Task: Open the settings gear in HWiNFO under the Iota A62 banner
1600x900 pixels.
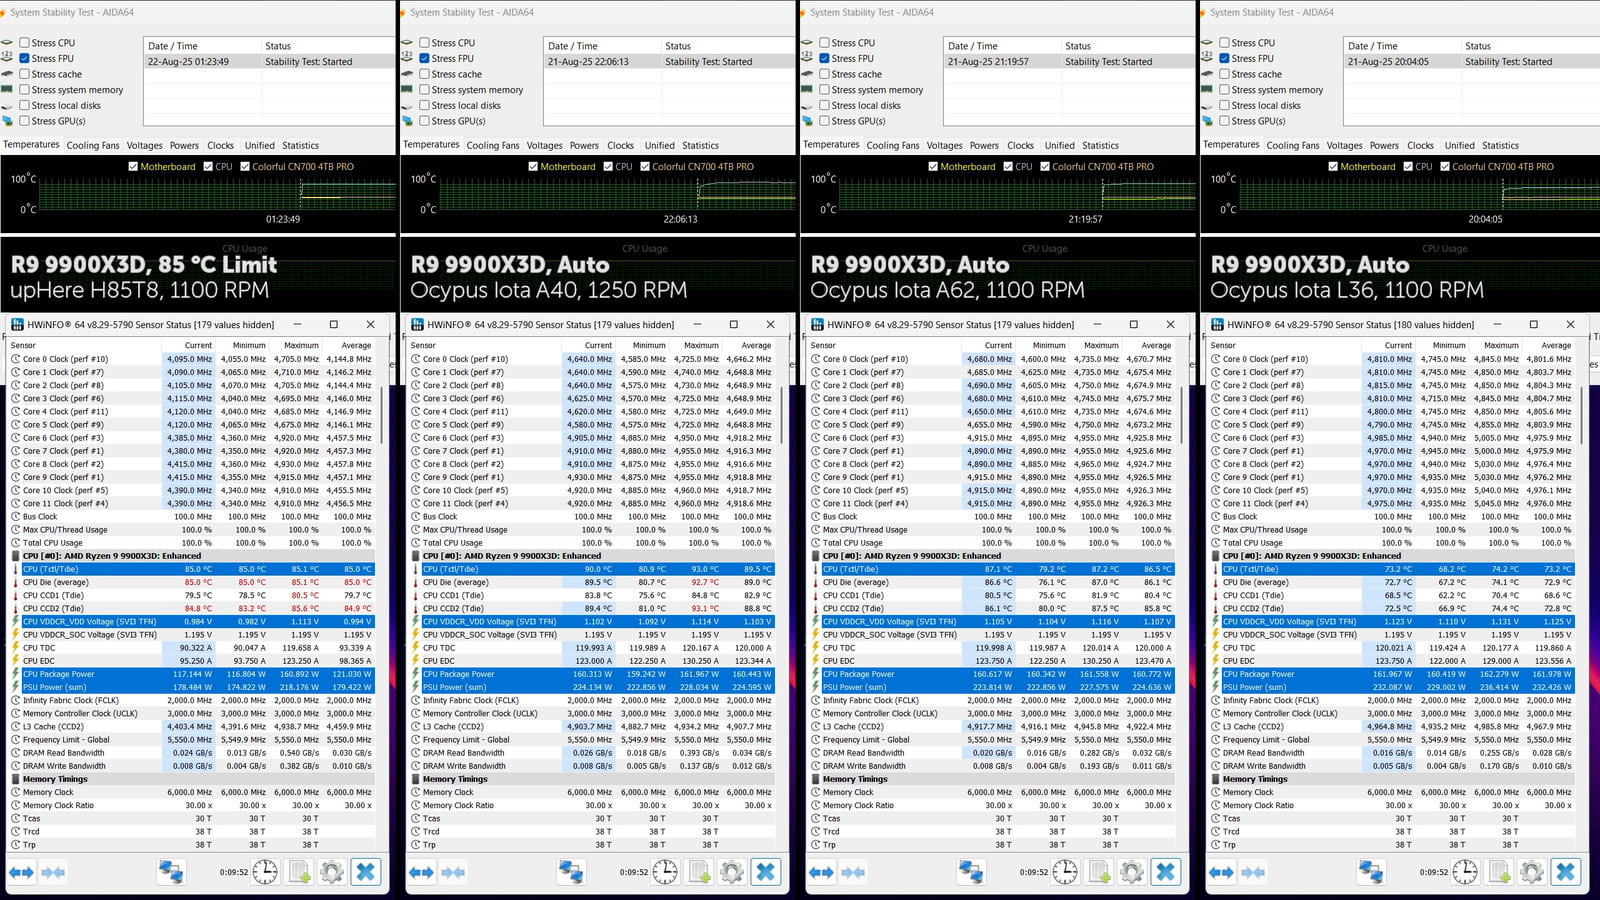Action: (1132, 872)
